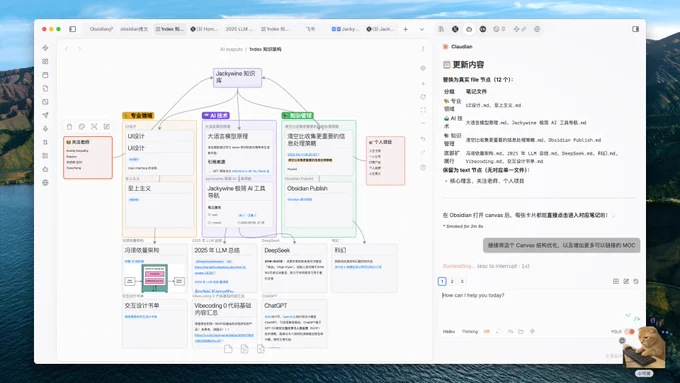Zoom to selection icon above card
The width and height of the screenshot is (680, 383).
click(x=94, y=127)
